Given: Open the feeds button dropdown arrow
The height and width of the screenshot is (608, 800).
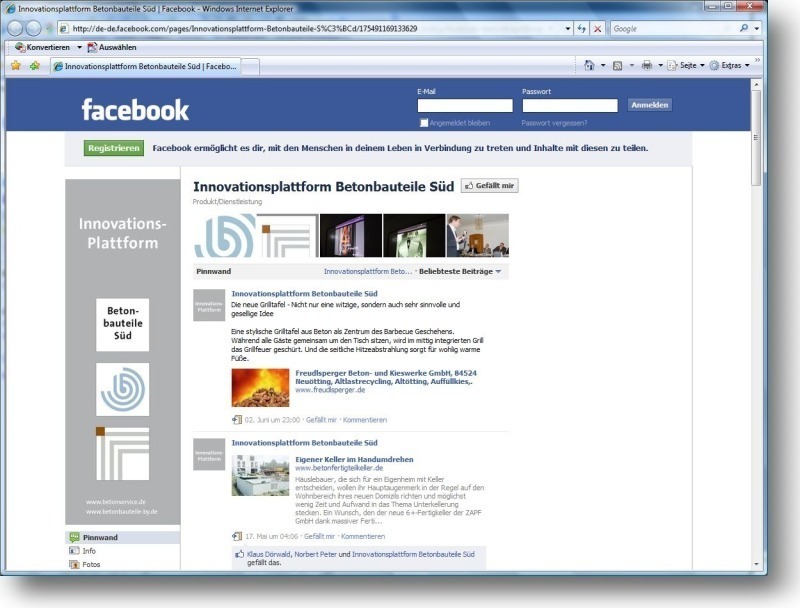Looking at the screenshot, I should tap(632, 65).
